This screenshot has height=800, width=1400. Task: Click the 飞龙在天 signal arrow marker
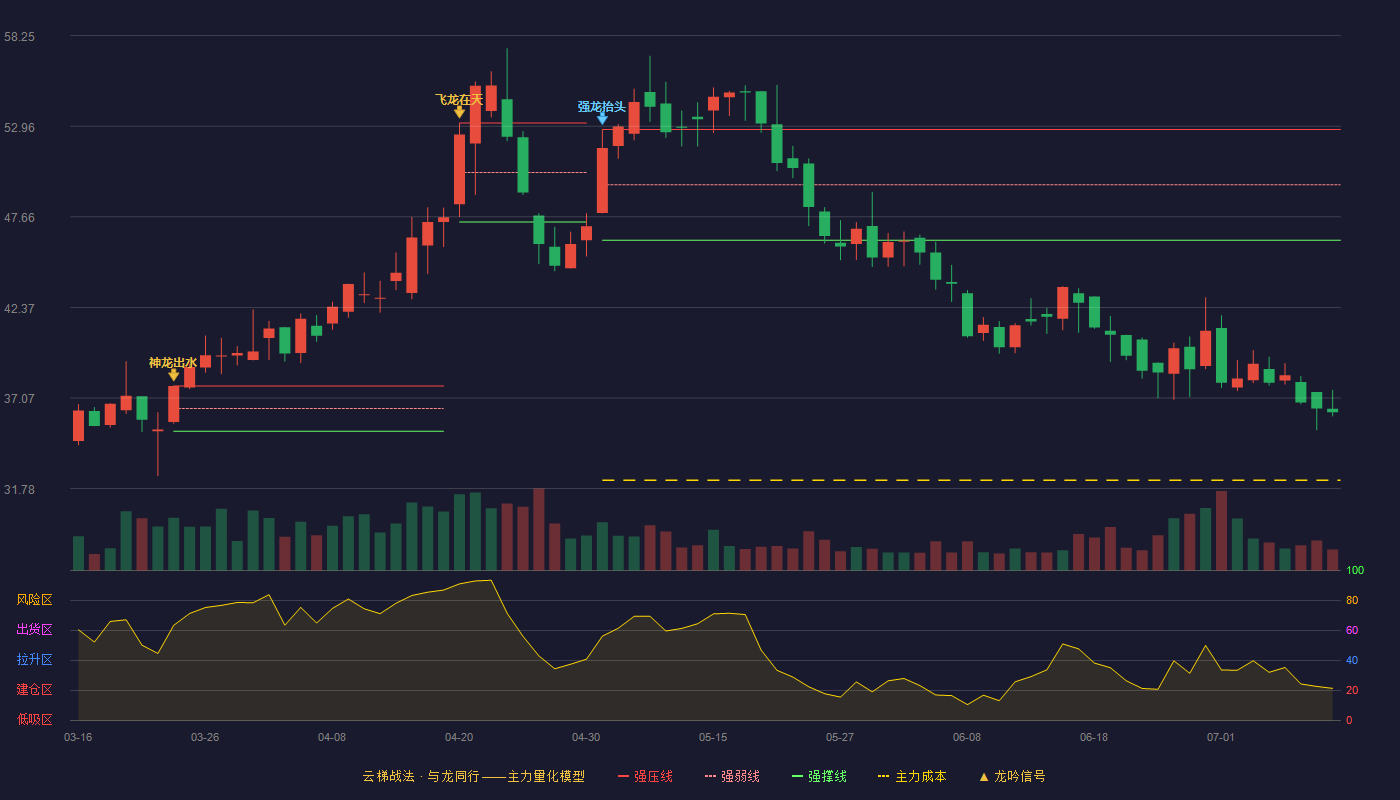coord(459,112)
